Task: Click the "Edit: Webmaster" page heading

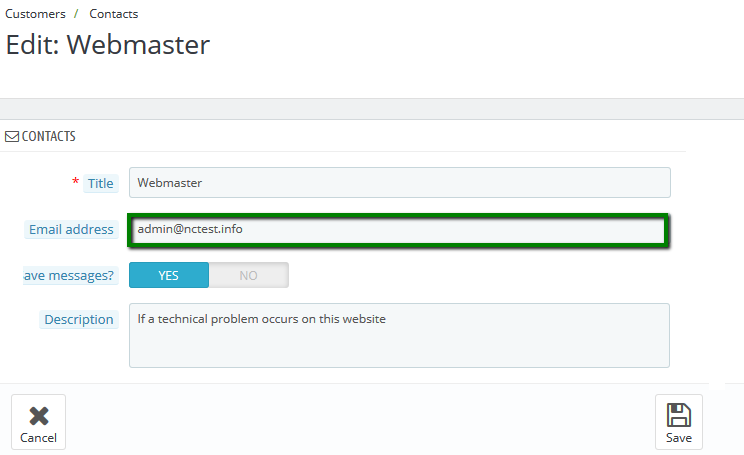Action: tap(108, 45)
